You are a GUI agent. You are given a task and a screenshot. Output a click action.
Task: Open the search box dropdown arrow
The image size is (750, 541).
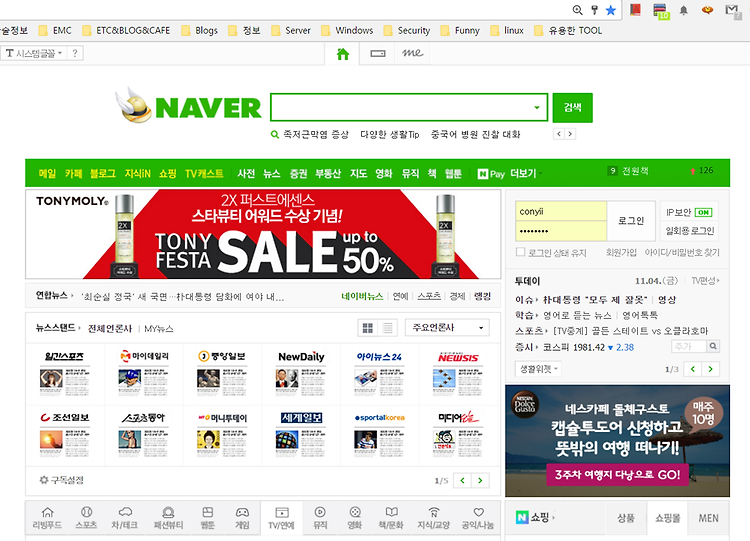(x=537, y=107)
